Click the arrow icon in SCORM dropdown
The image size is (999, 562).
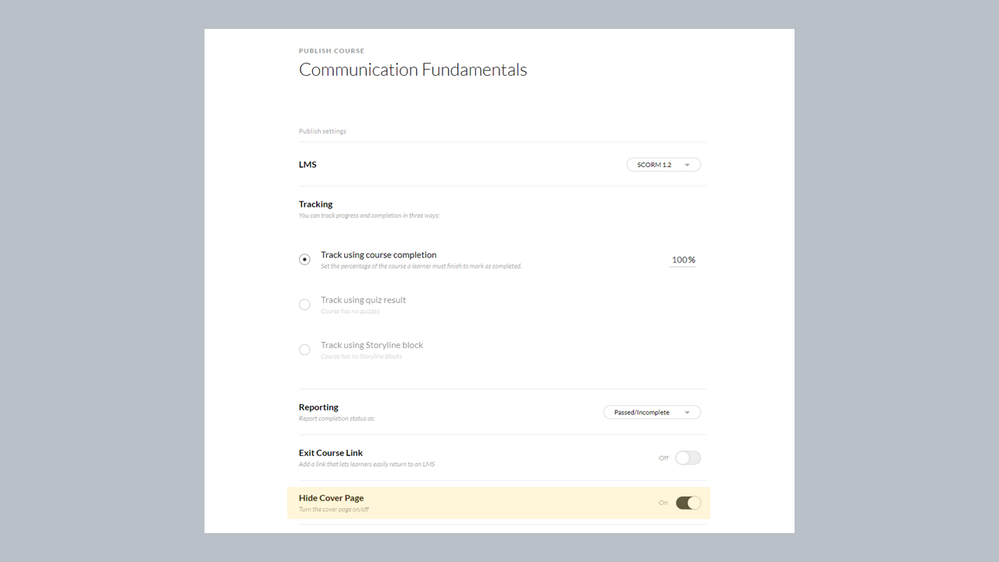(687, 165)
